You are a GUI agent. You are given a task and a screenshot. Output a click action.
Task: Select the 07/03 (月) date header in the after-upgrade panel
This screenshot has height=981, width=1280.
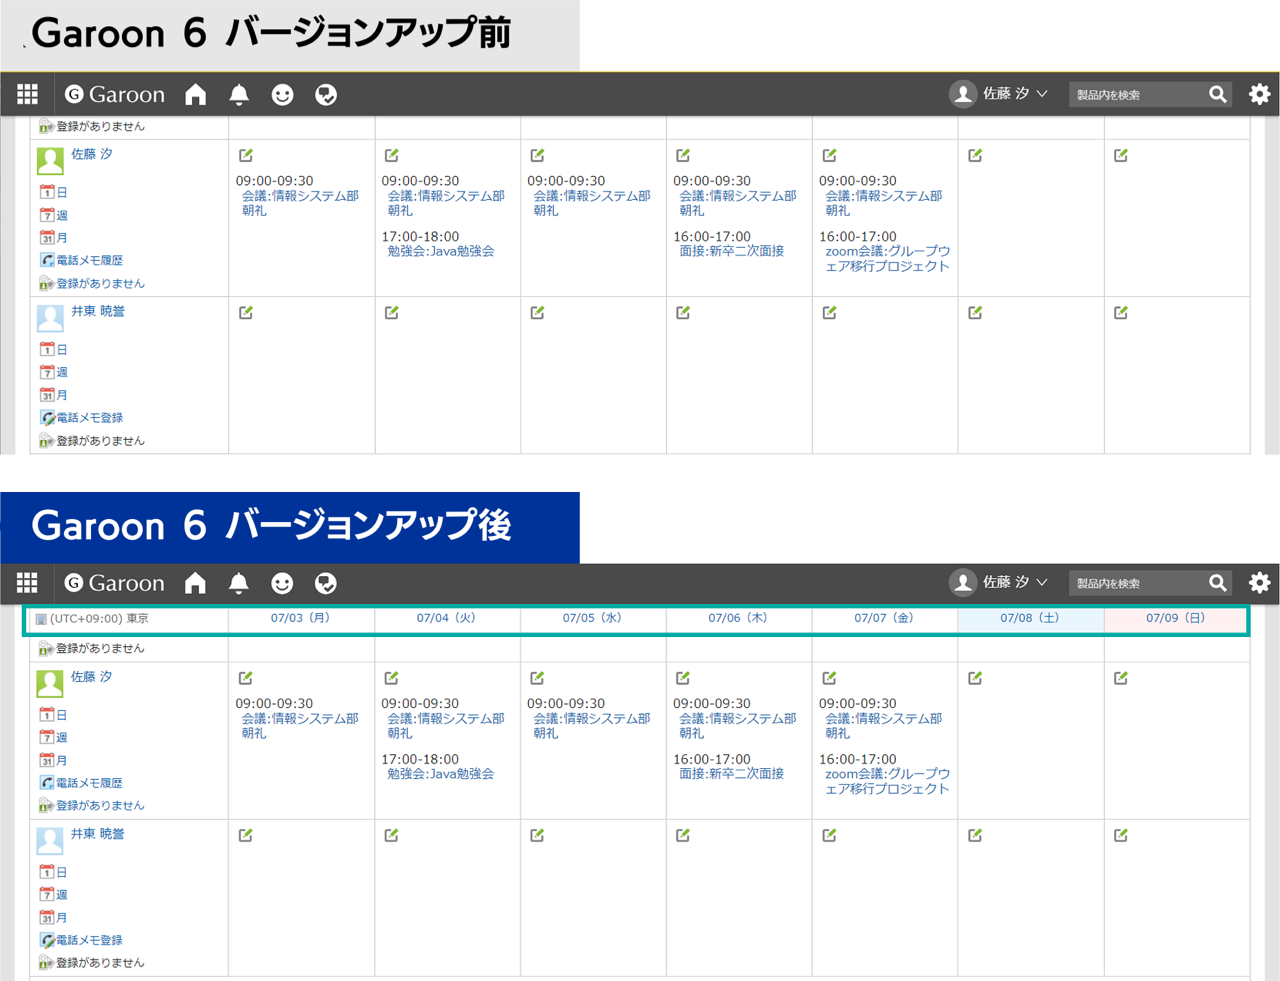[301, 618]
